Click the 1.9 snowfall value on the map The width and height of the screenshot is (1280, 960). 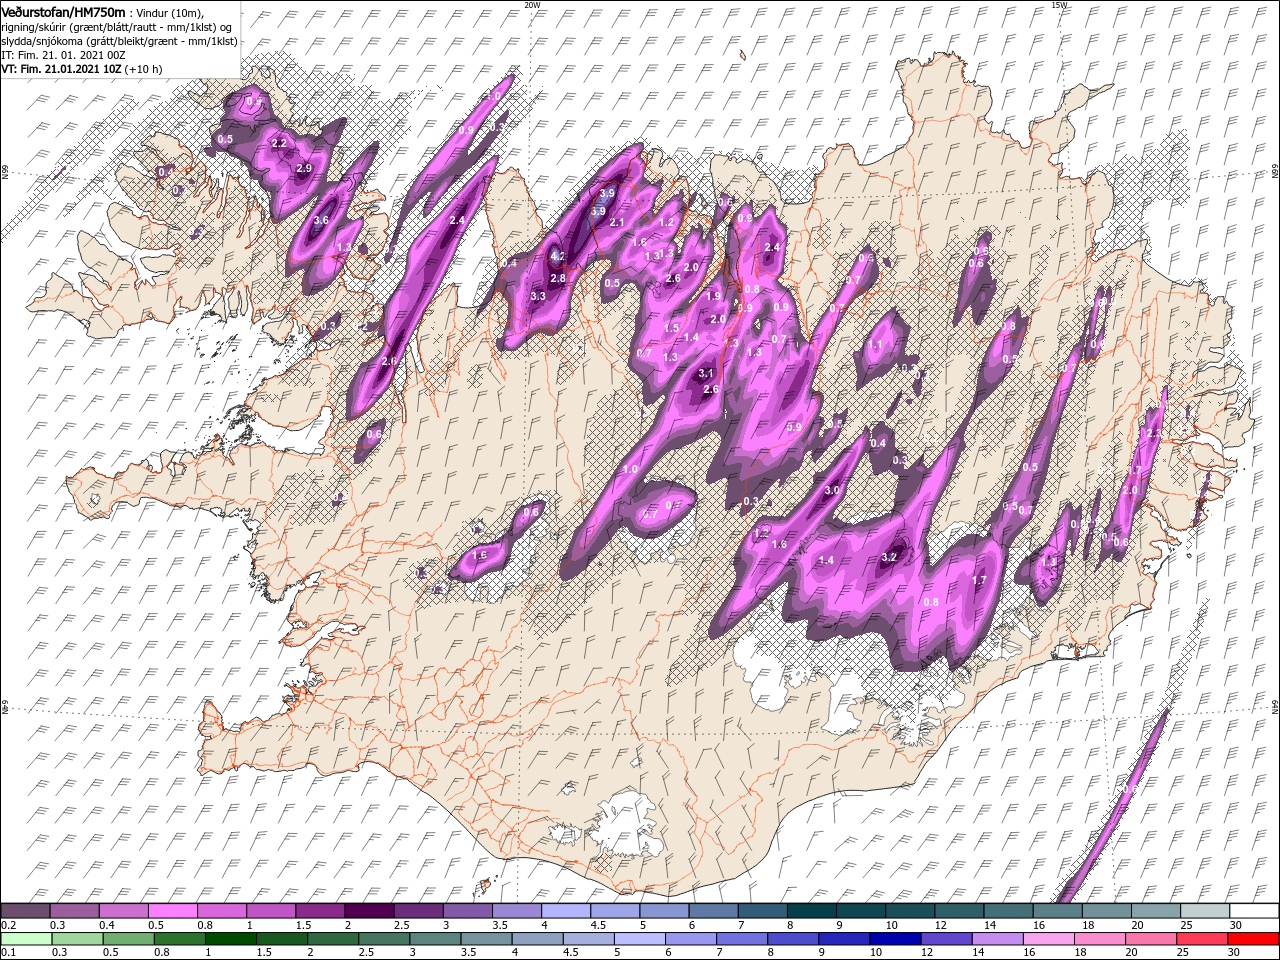point(713,296)
